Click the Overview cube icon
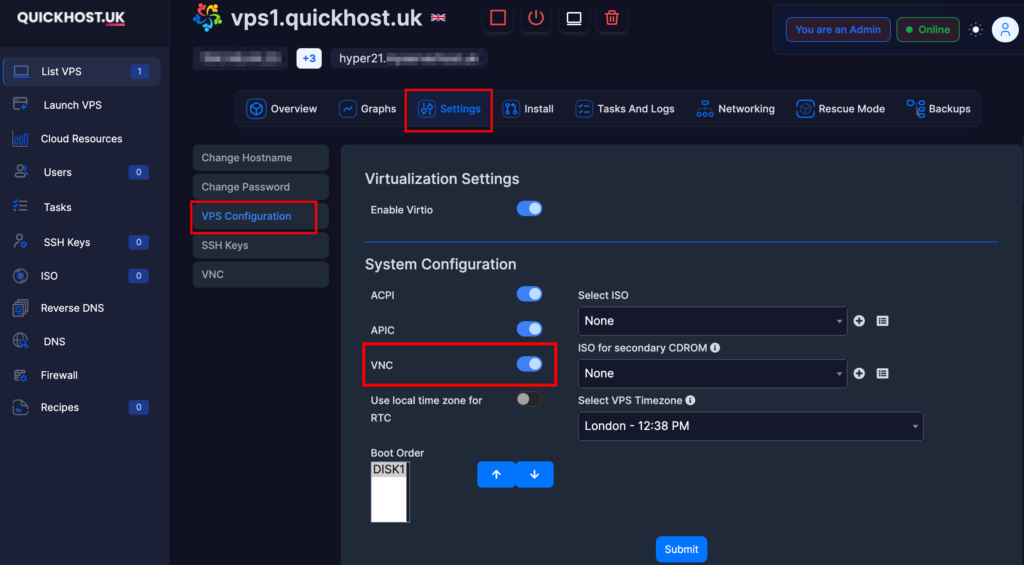Viewport: 1024px width, 565px height. [x=256, y=108]
